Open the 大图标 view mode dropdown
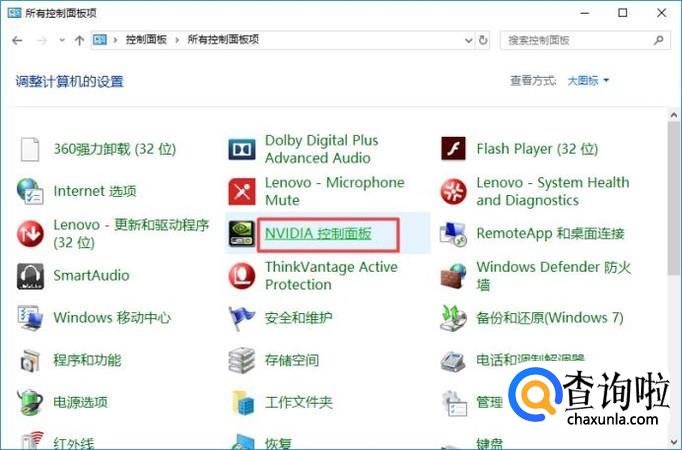The height and width of the screenshot is (450, 682). (588, 80)
